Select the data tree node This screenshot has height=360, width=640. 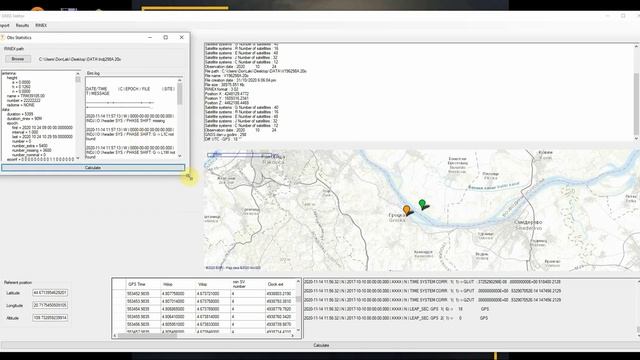click(6, 110)
